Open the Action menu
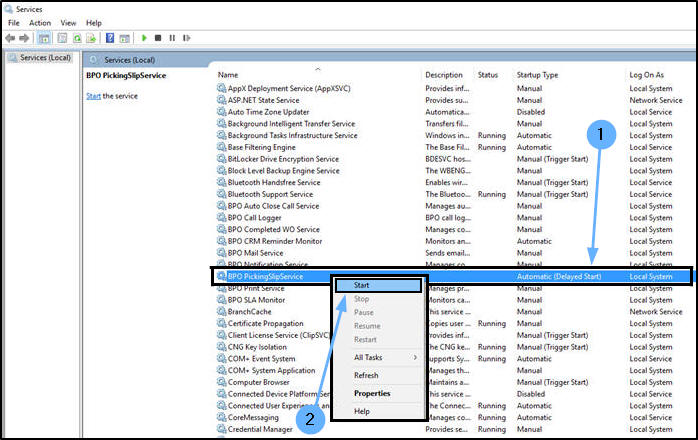Viewport: 698px width, 440px height. point(40,23)
